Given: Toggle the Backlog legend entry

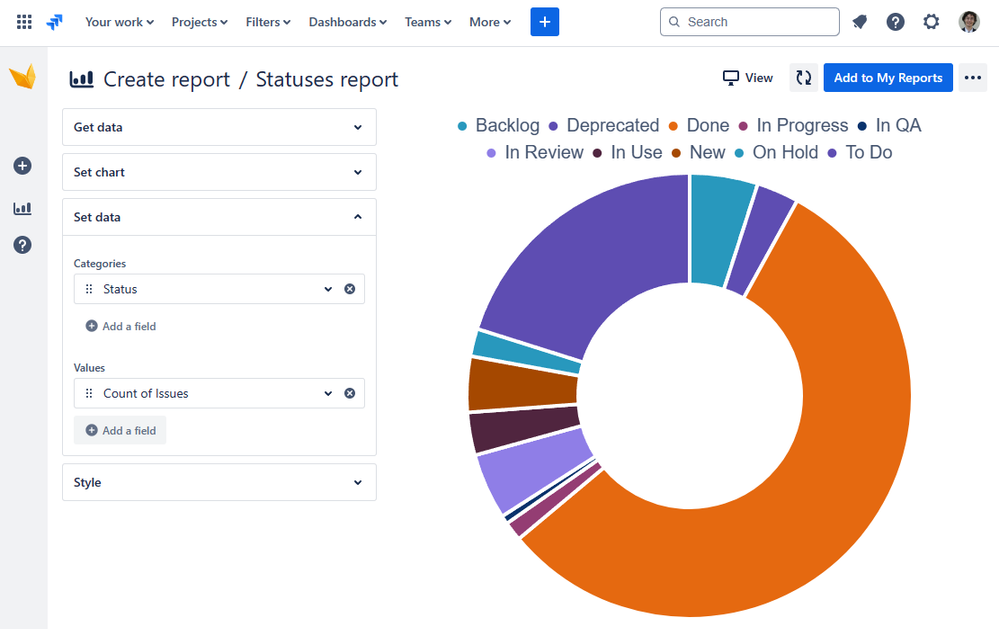Looking at the screenshot, I should coord(499,126).
